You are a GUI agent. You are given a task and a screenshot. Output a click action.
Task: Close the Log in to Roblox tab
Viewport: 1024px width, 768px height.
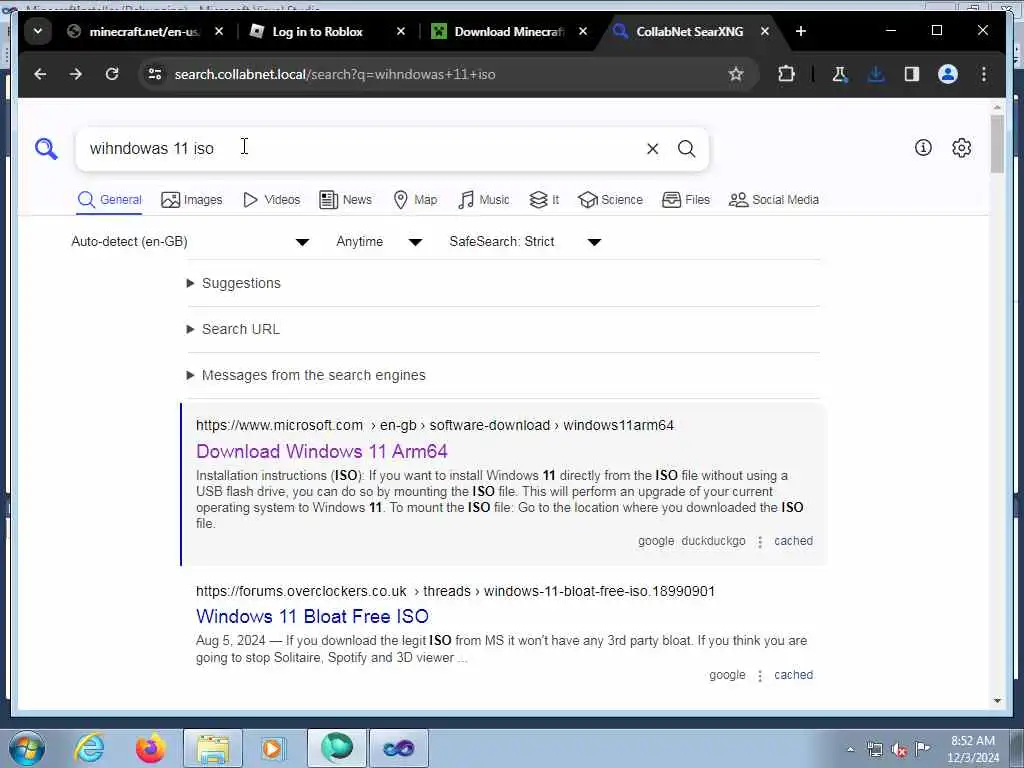401,31
